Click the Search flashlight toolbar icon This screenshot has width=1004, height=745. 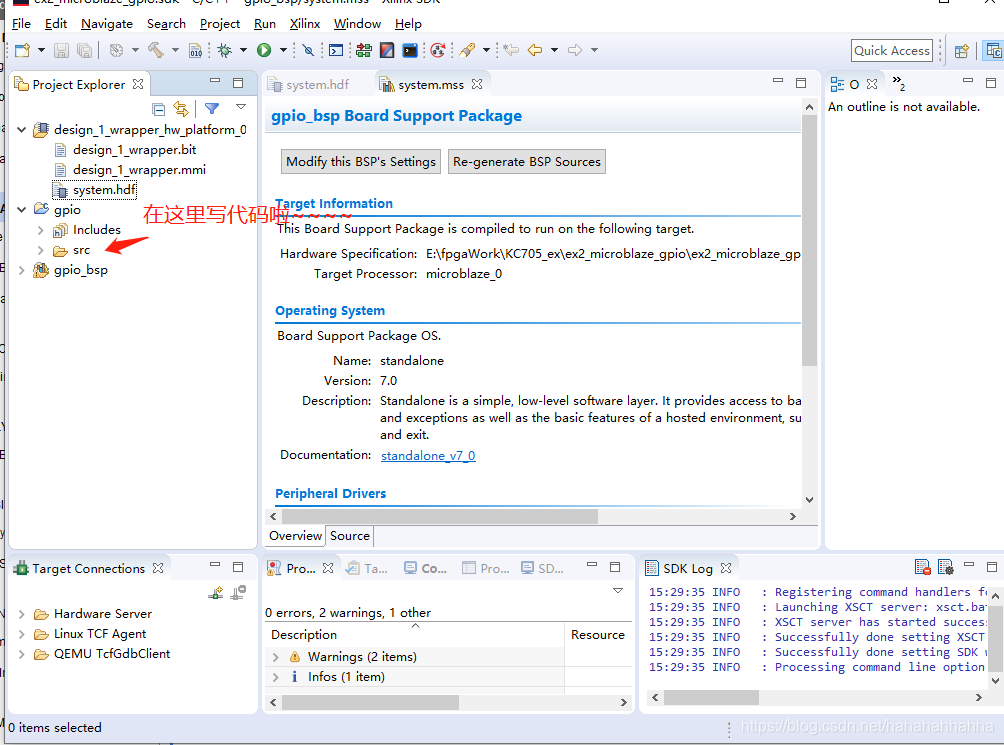[x=467, y=50]
